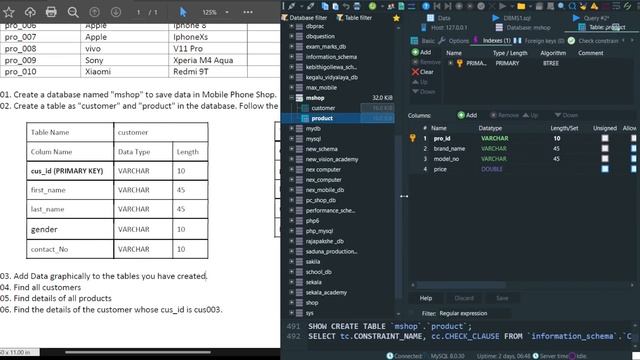
Task: Toggle Allow NULL checkbox for pro_id
Action: point(633,138)
